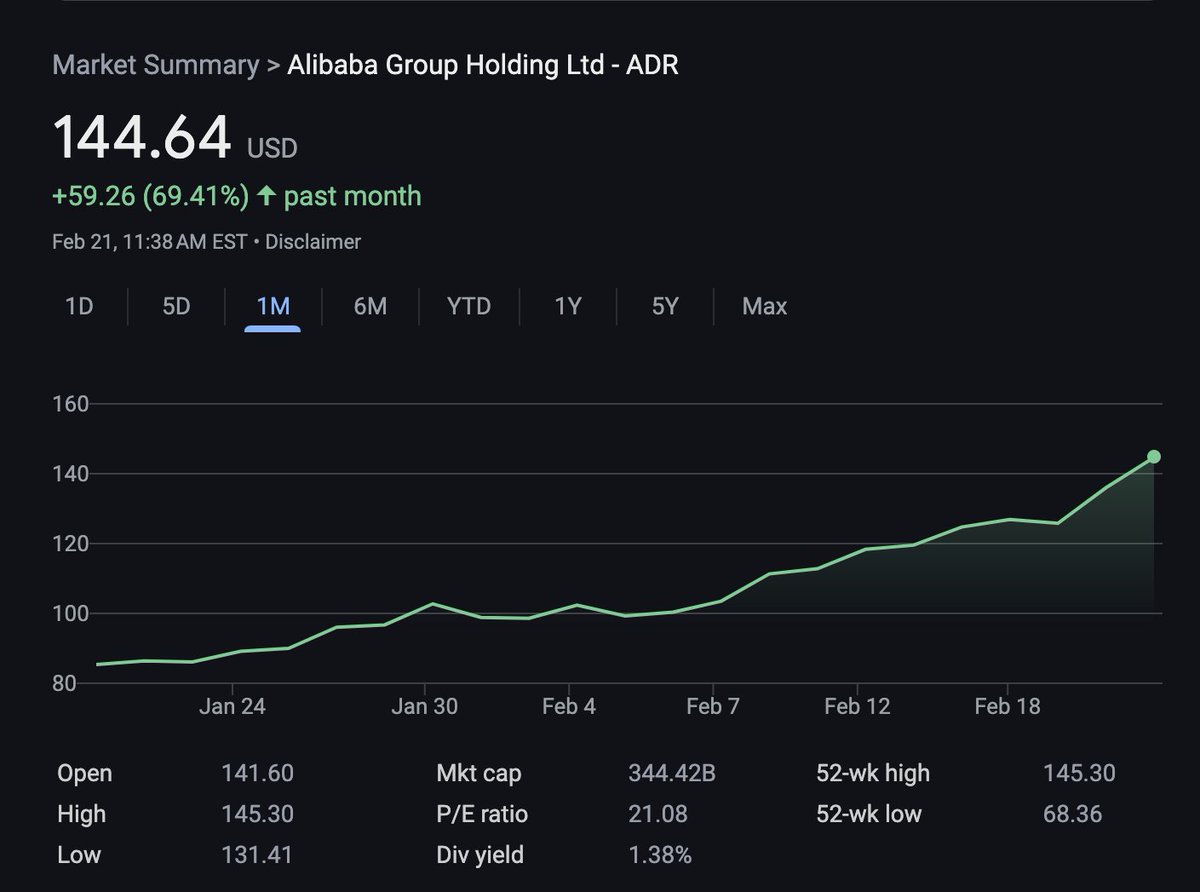This screenshot has height=892, width=1200.
Task: Click the 80 y-axis label
Action: tap(66, 683)
